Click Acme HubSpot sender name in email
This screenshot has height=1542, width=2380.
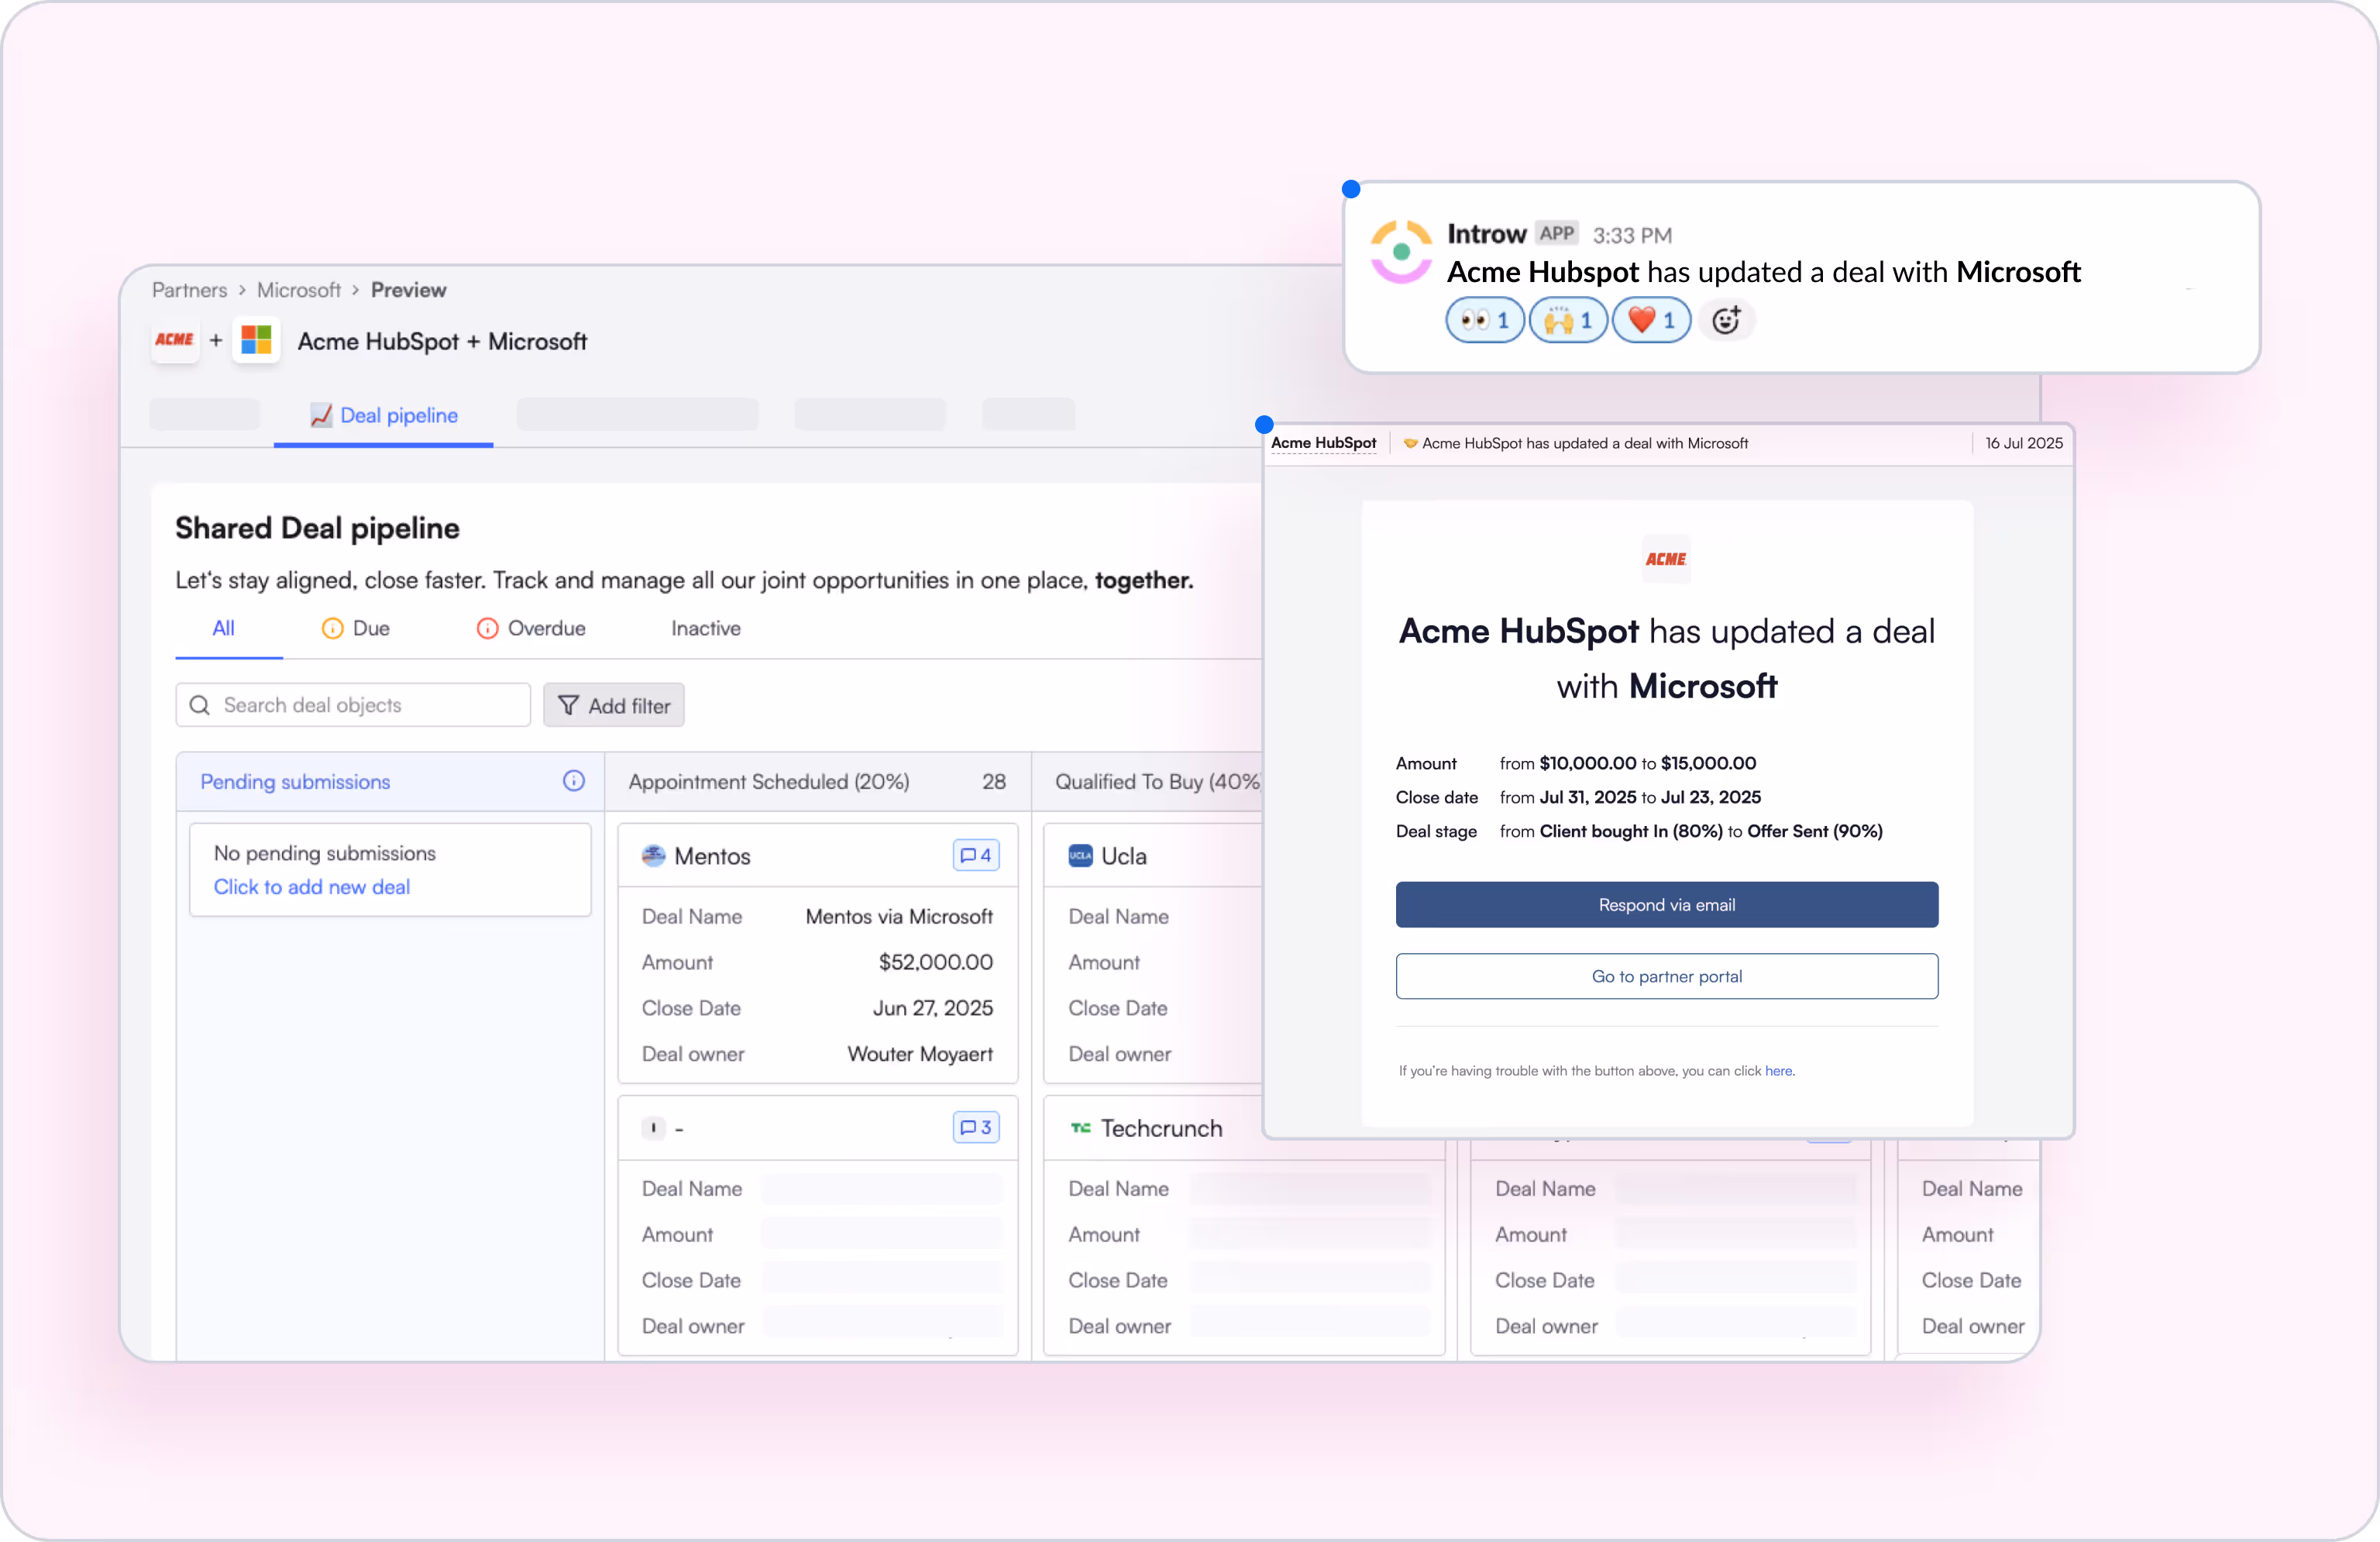pyautogui.click(x=1323, y=443)
